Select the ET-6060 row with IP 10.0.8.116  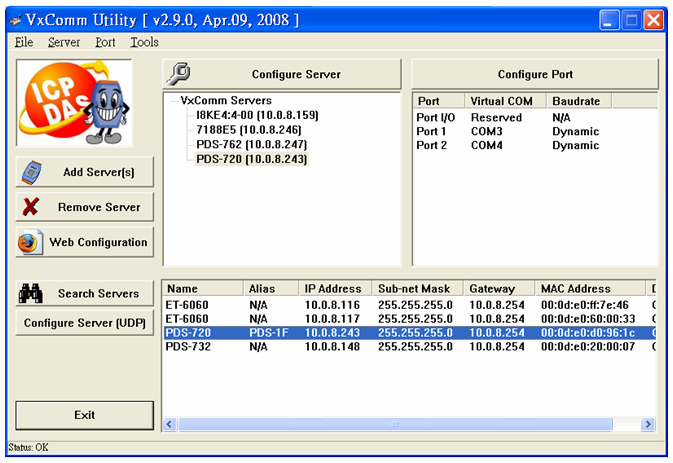(409, 305)
